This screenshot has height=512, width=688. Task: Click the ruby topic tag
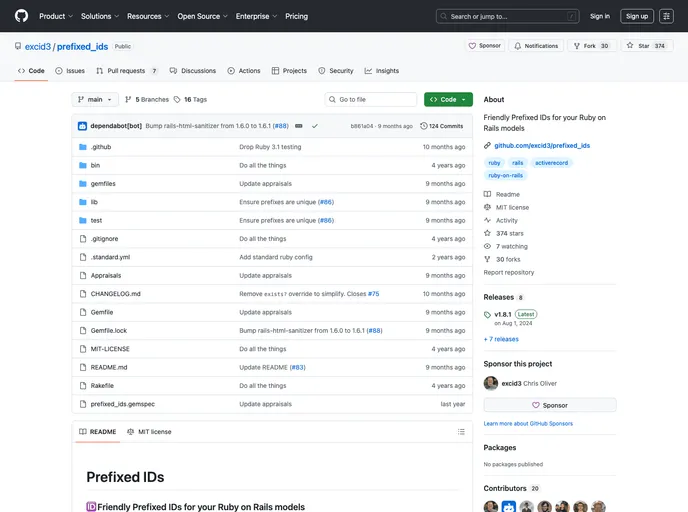coord(494,163)
